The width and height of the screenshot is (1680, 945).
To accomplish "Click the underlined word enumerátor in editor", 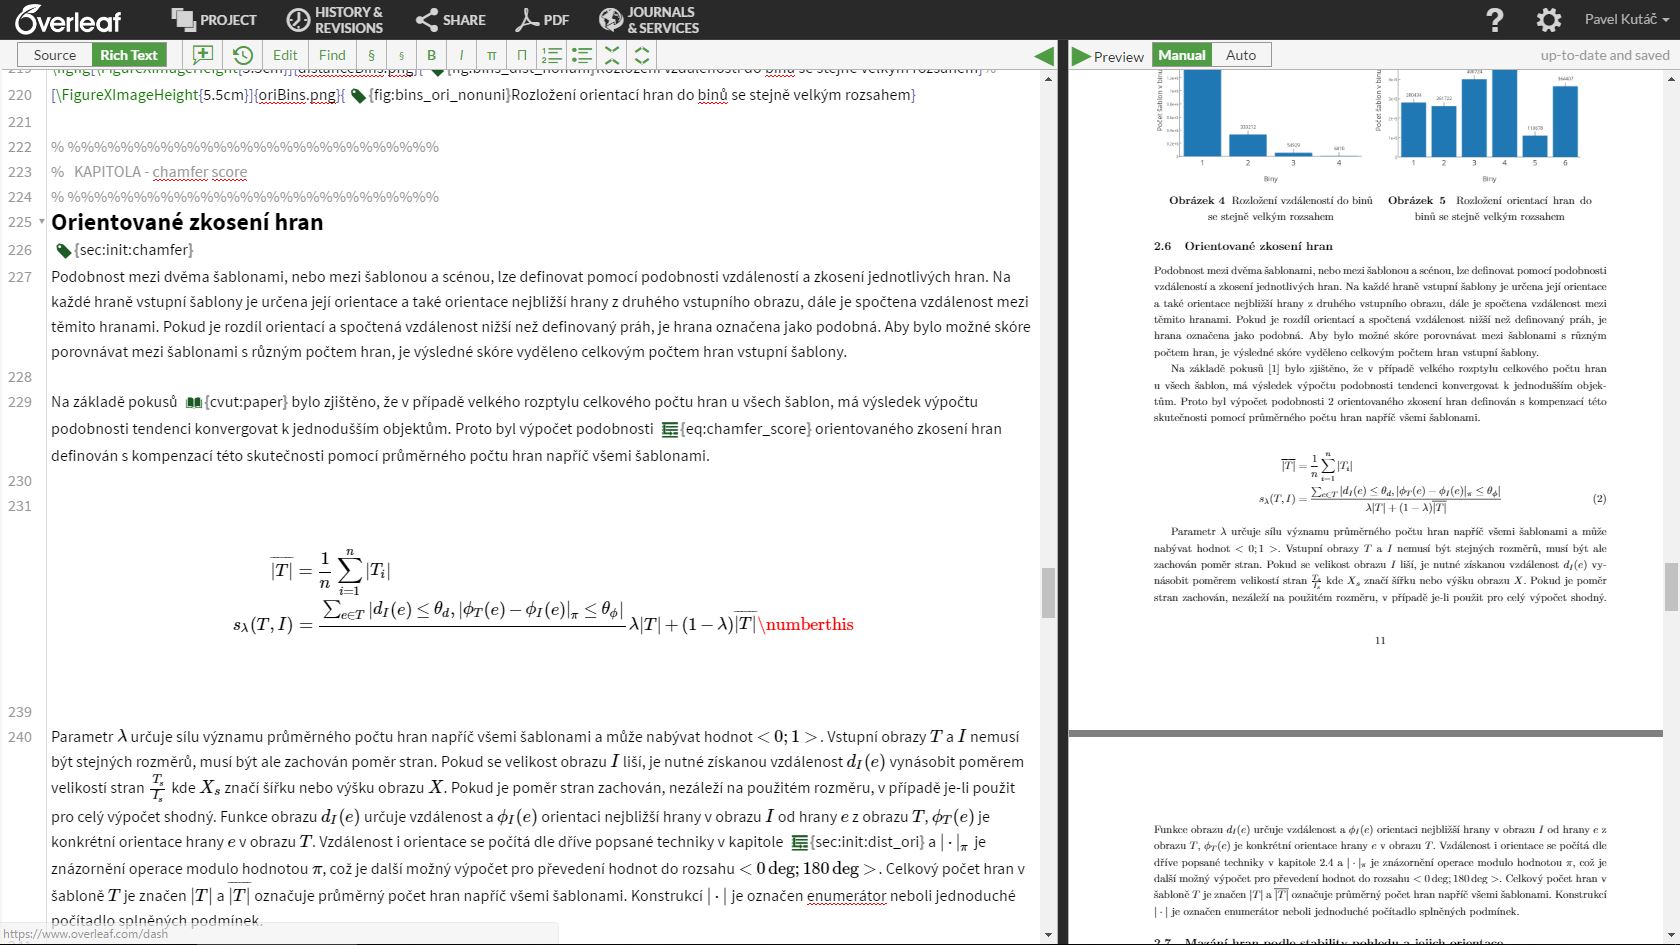I will 847,896.
